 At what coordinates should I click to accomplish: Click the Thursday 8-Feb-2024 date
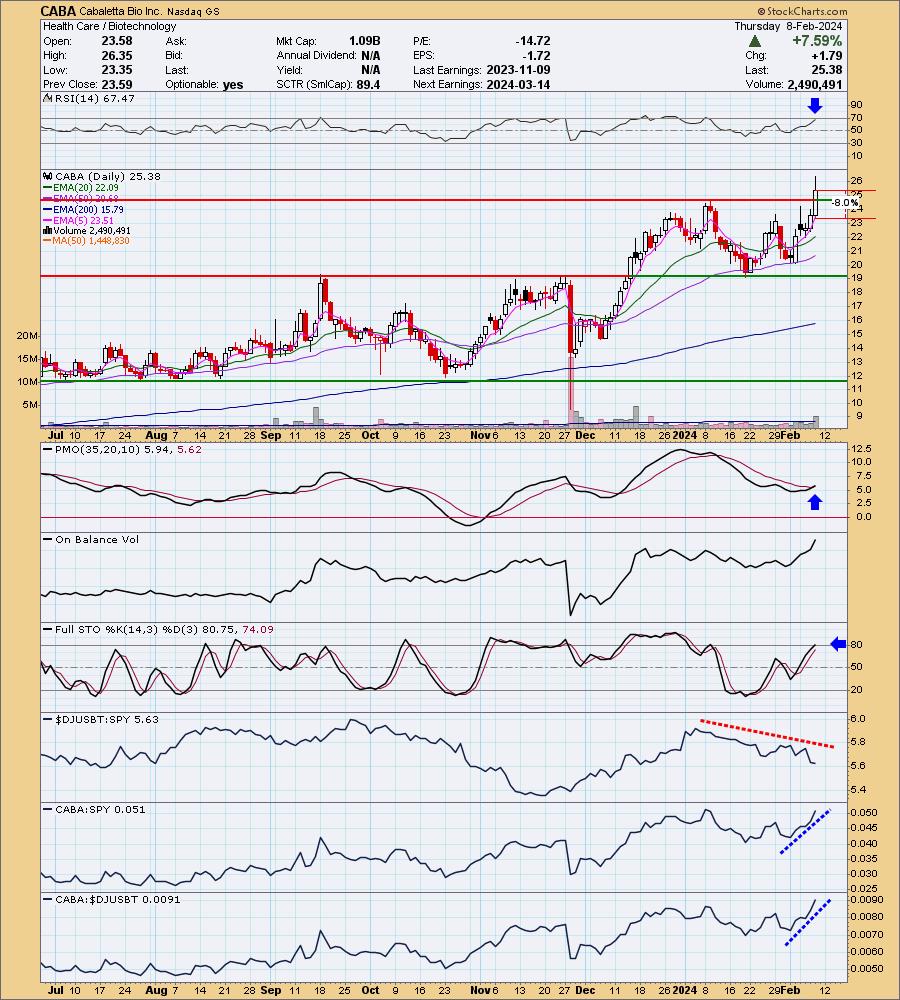tap(788, 26)
